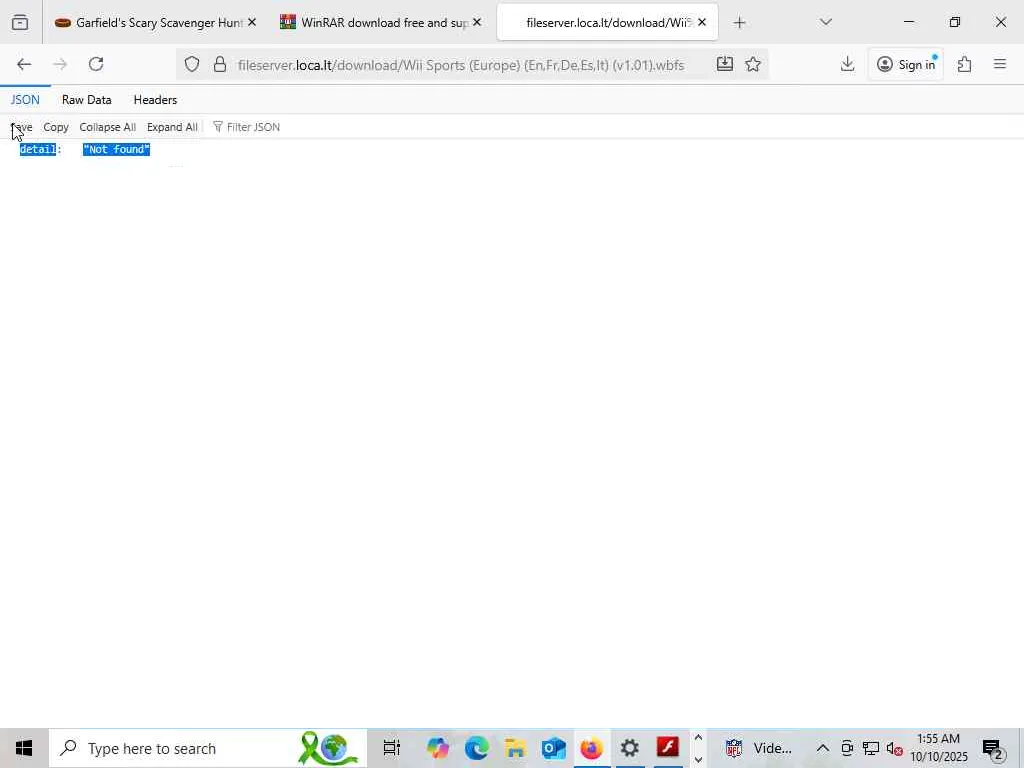The image size is (1024, 768).
Task: Open the Downloads panel
Action: pos(847,64)
